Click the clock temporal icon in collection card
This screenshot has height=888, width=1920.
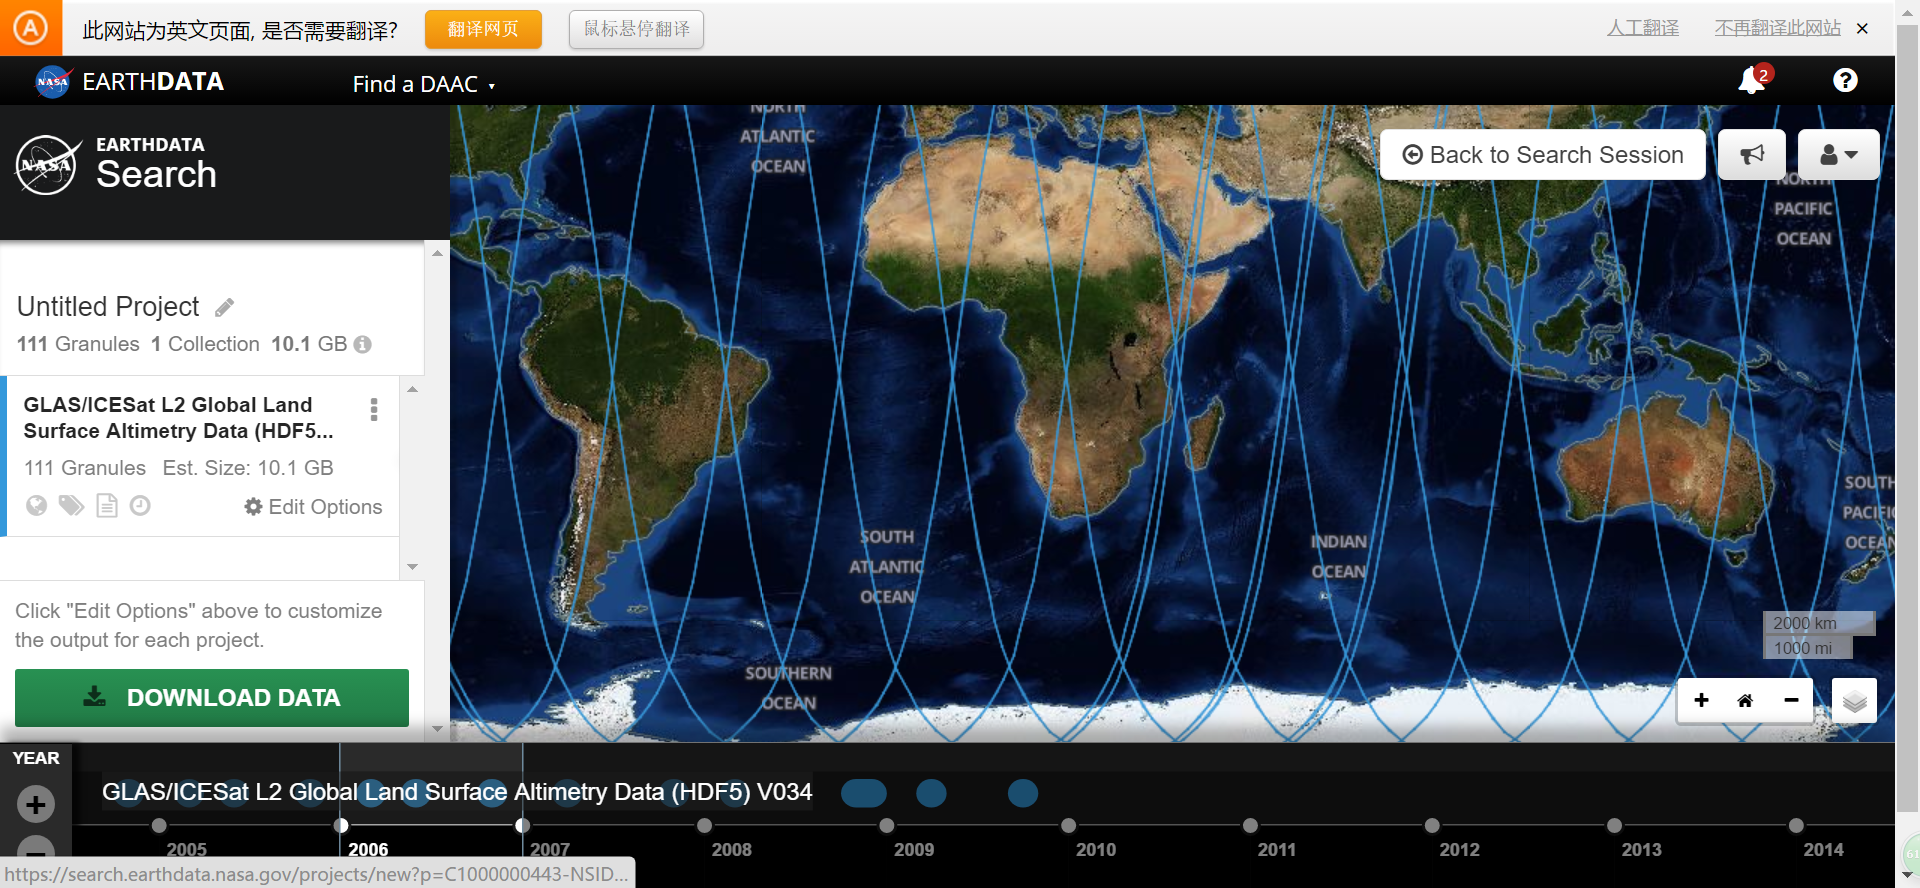pyautogui.click(x=141, y=506)
